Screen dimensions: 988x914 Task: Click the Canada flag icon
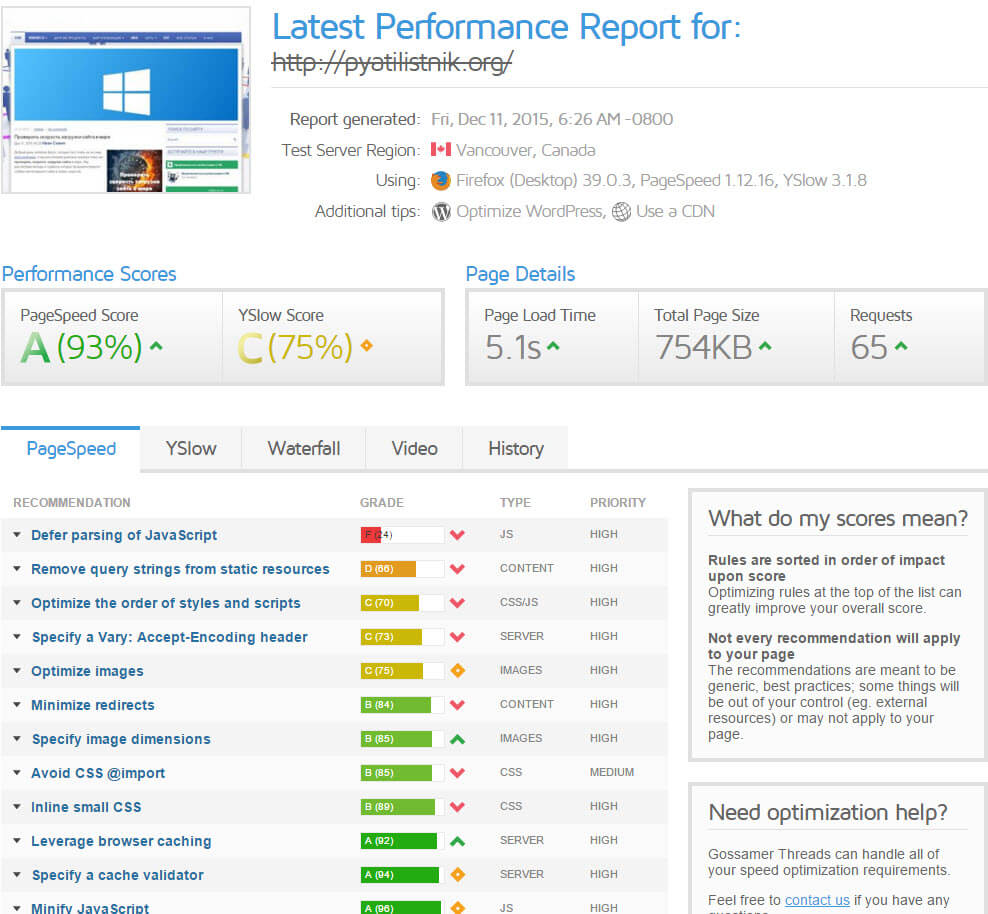click(441, 150)
